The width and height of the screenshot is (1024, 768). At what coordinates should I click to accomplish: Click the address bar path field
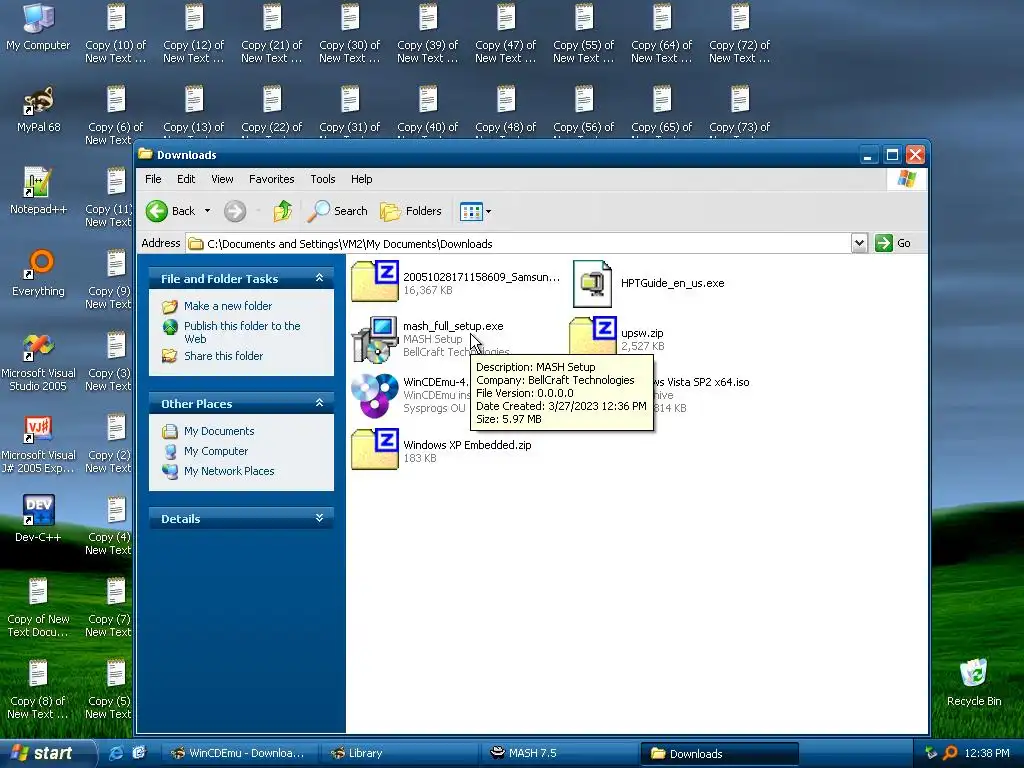pyautogui.click(x=519, y=244)
